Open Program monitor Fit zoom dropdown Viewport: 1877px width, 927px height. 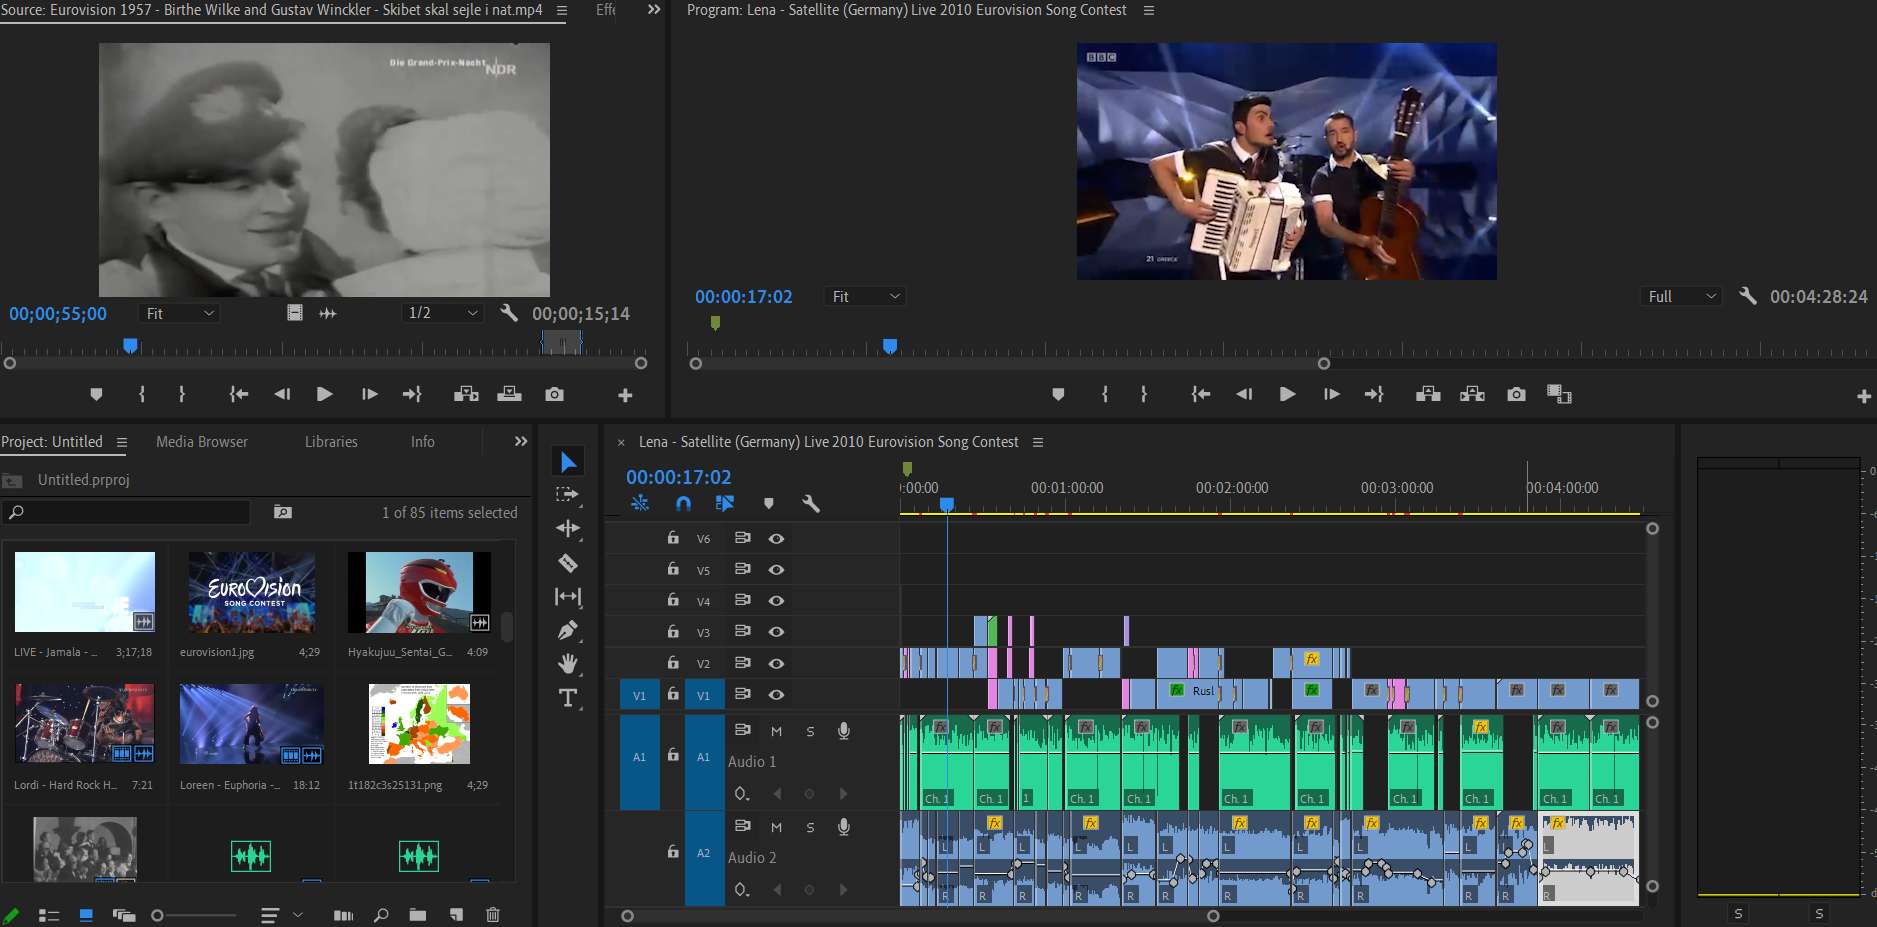coord(866,297)
